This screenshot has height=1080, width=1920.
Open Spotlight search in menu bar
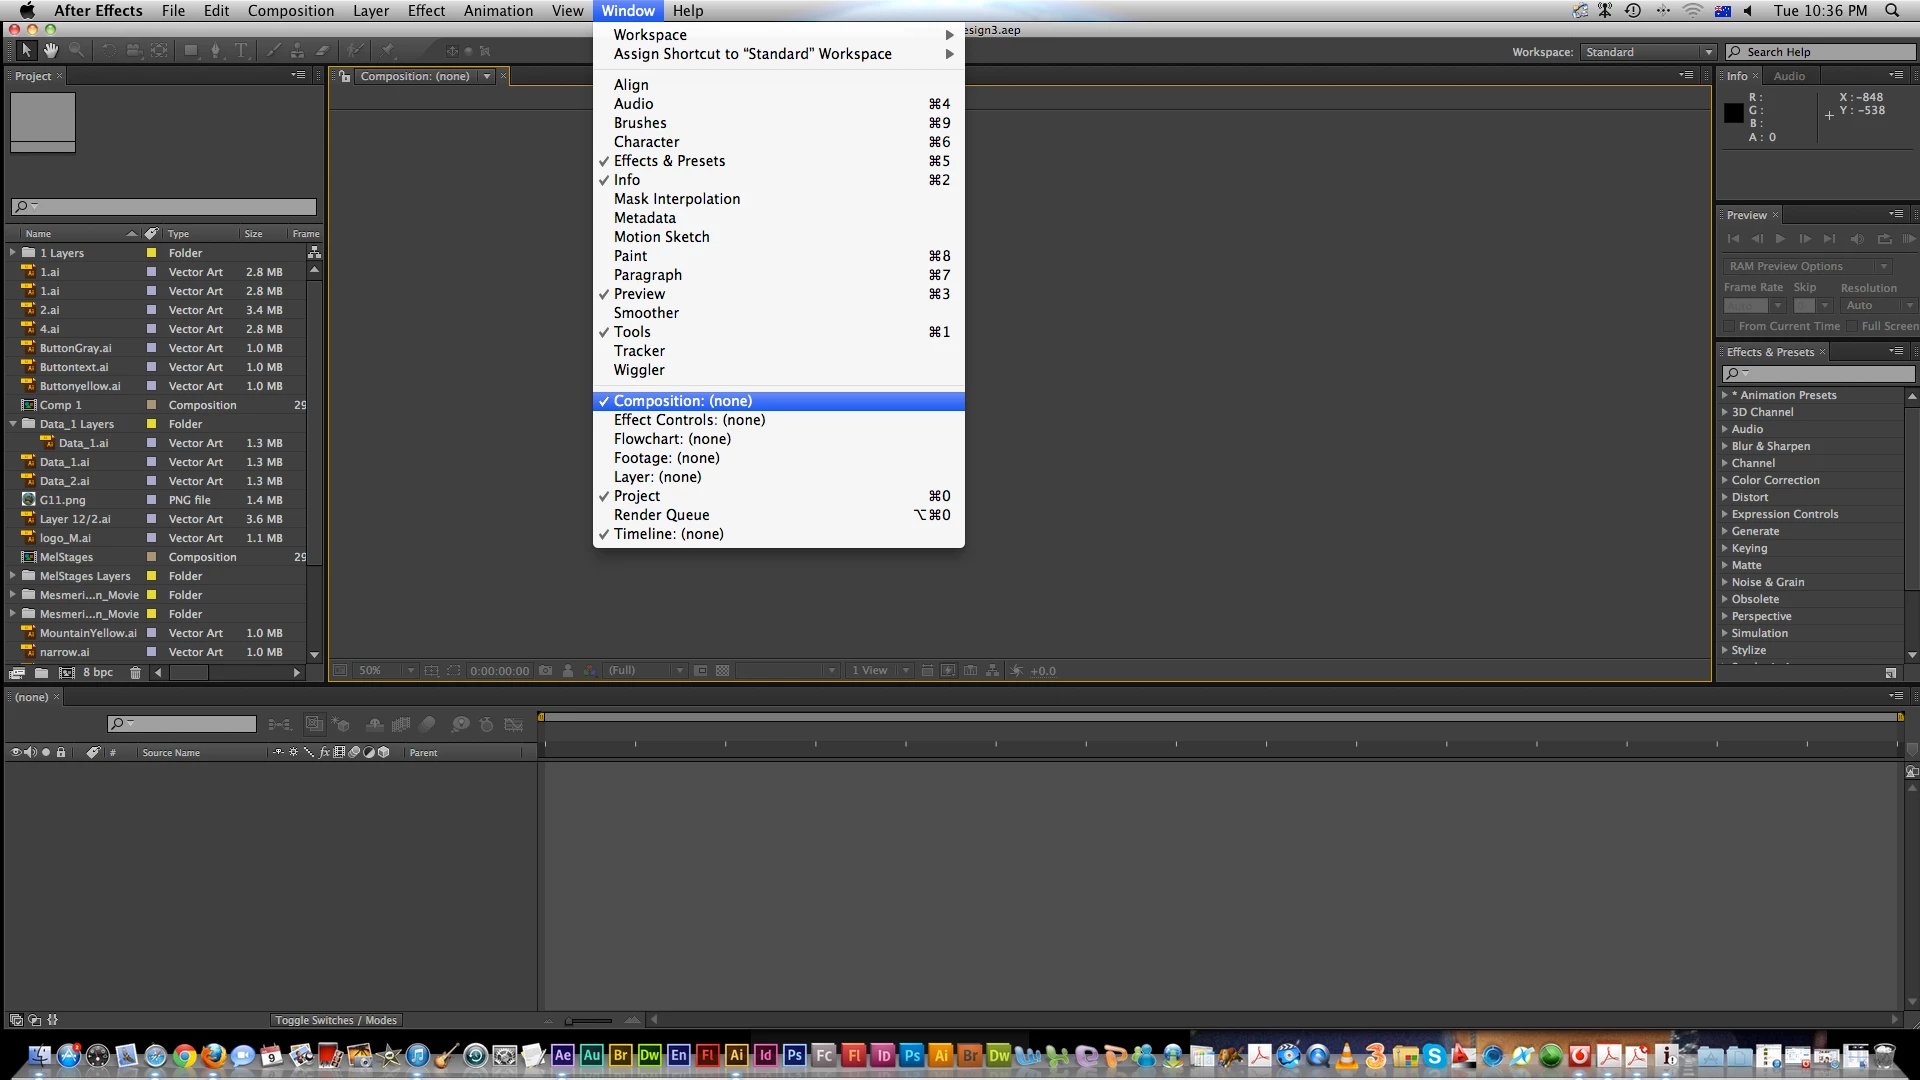coord(1892,11)
